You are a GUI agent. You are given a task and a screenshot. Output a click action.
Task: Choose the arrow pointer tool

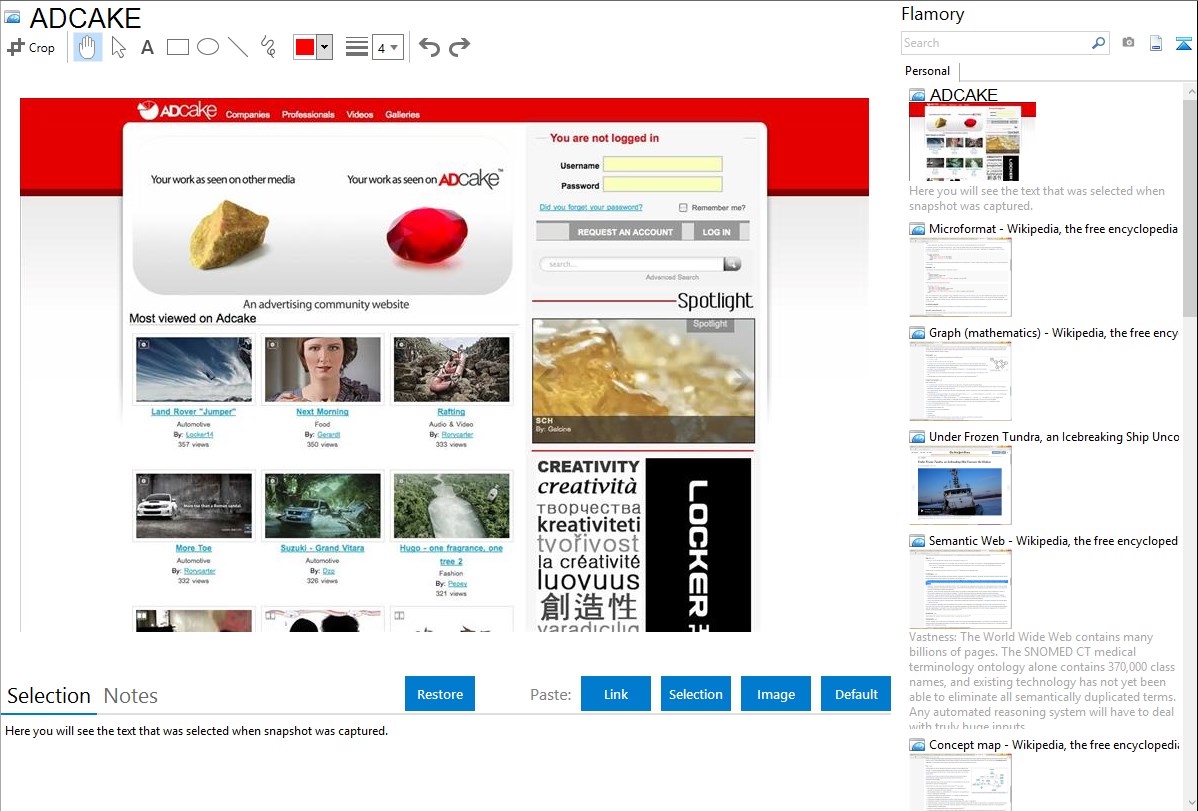pos(118,47)
